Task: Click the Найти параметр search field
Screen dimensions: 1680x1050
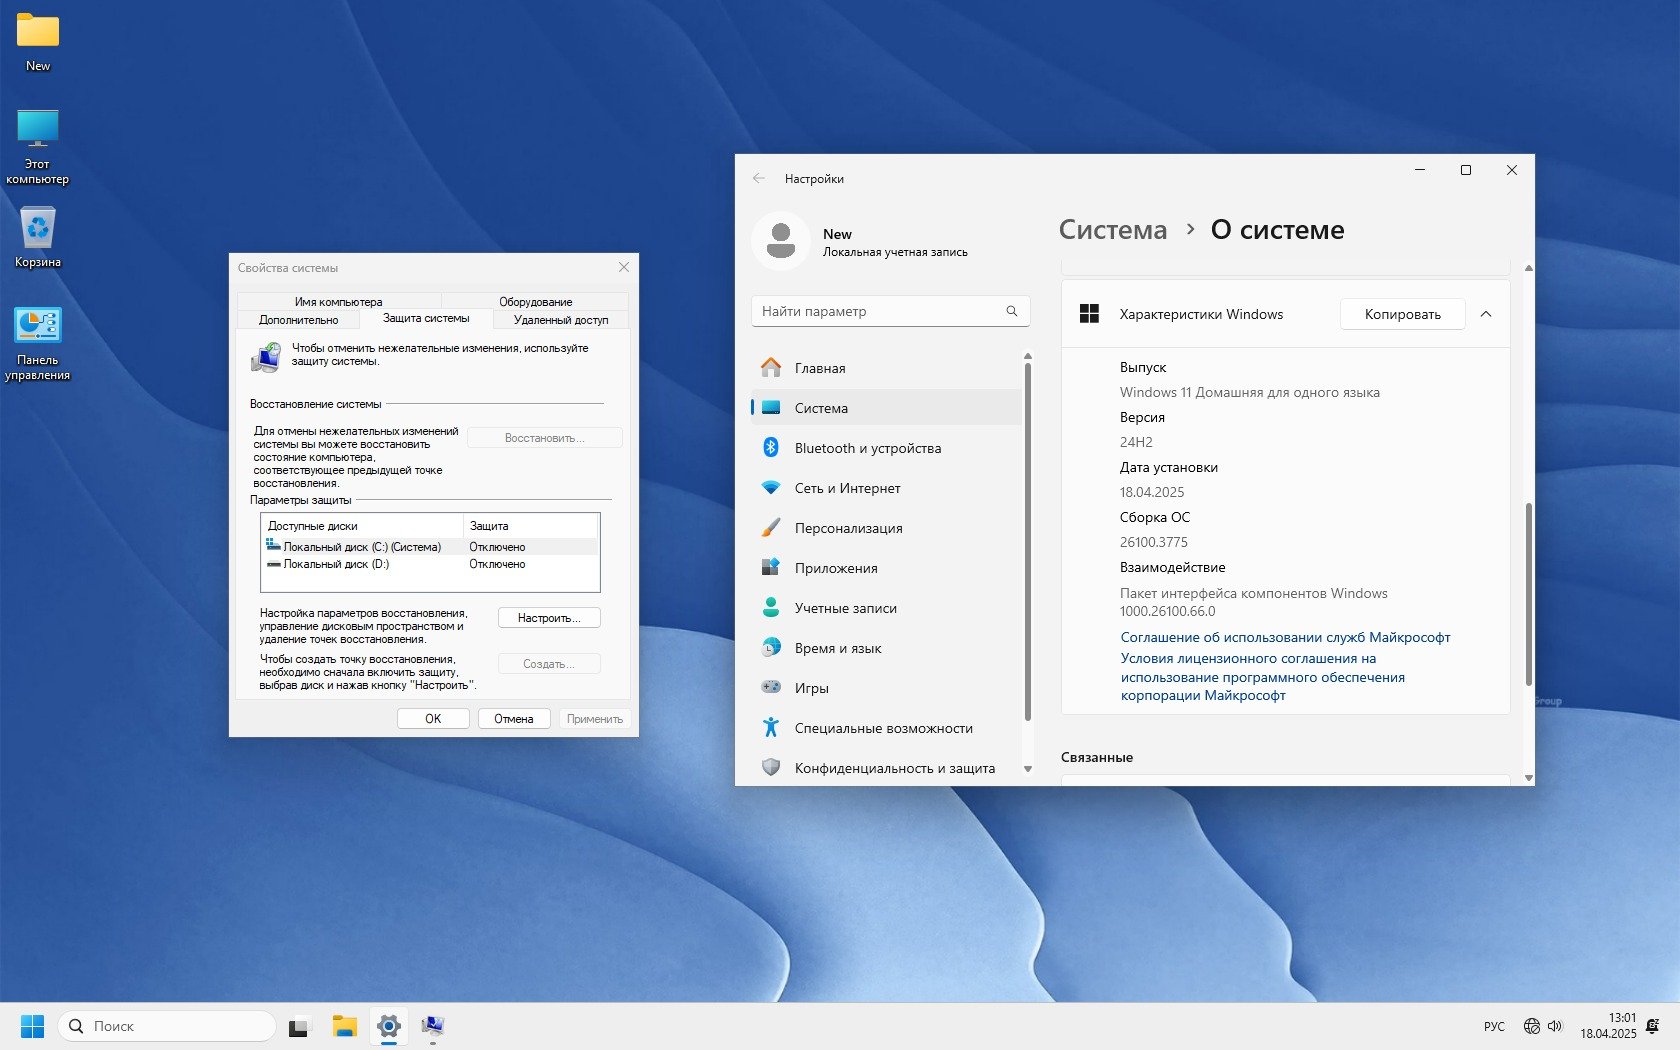Action: (x=880, y=311)
